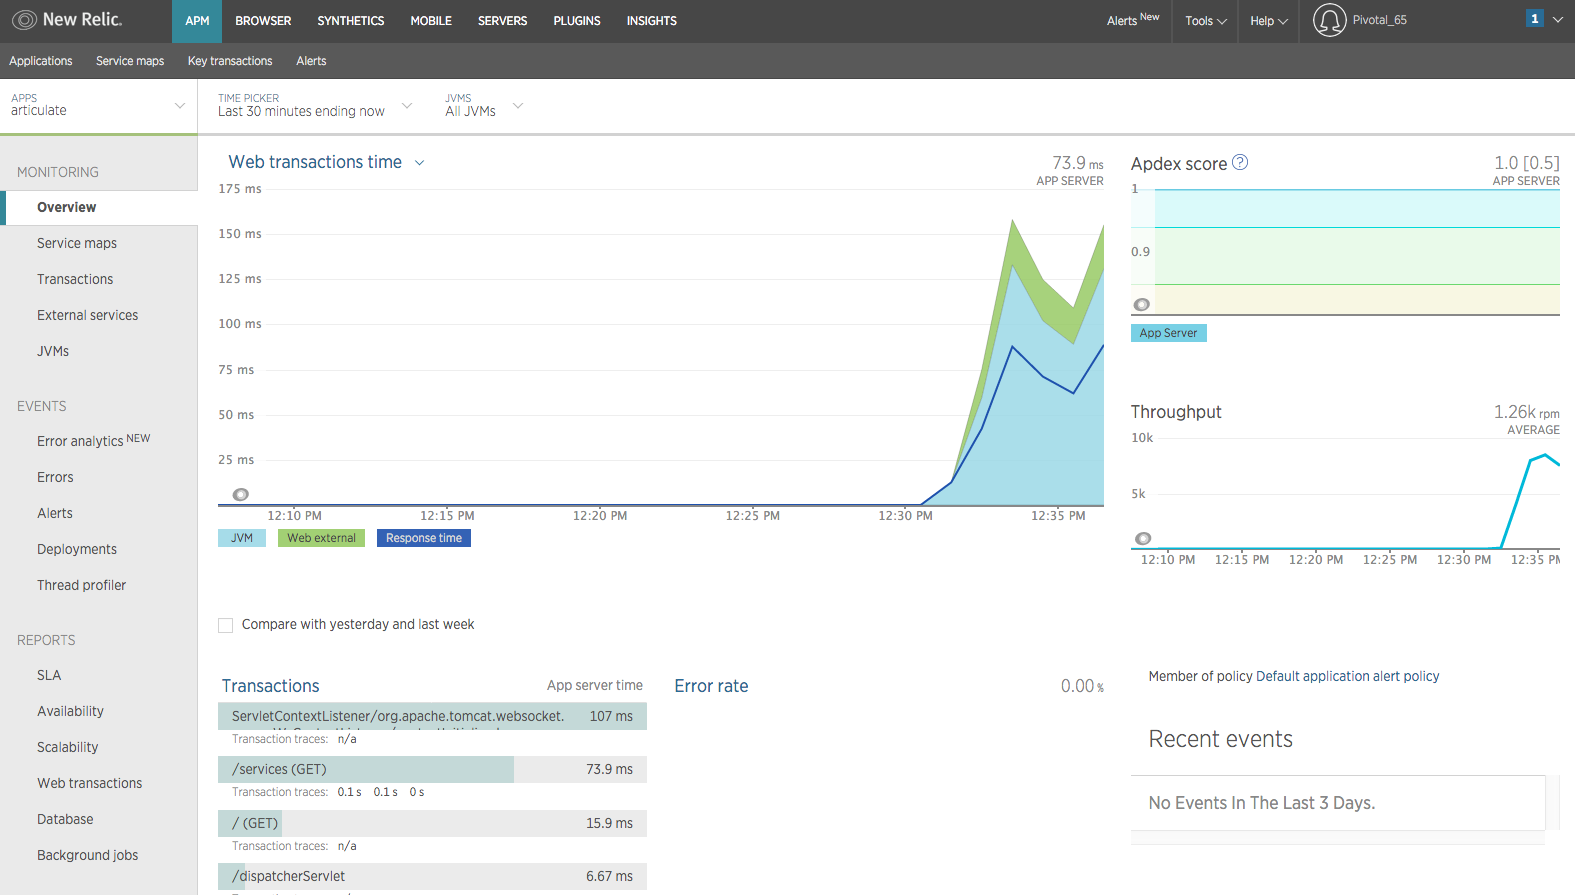The image size is (1575, 895).
Task: Open the / (GET) transaction row
Action: [432, 823]
